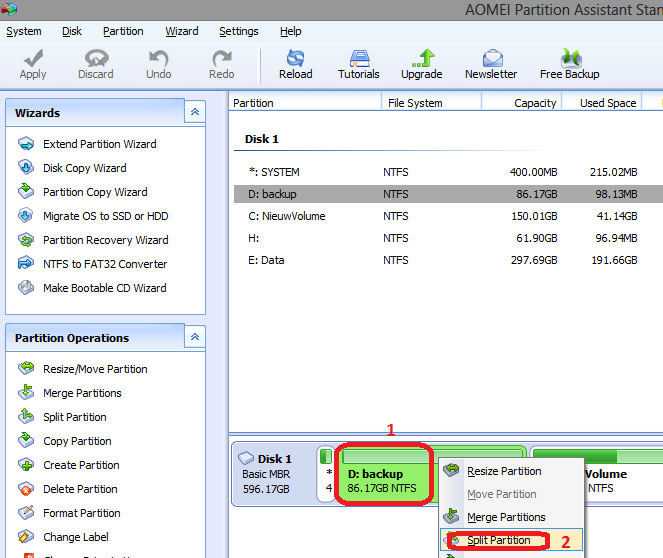Click Merge Partitions sidebar icon
The image size is (663, 558).
click(x=26, y=393)
